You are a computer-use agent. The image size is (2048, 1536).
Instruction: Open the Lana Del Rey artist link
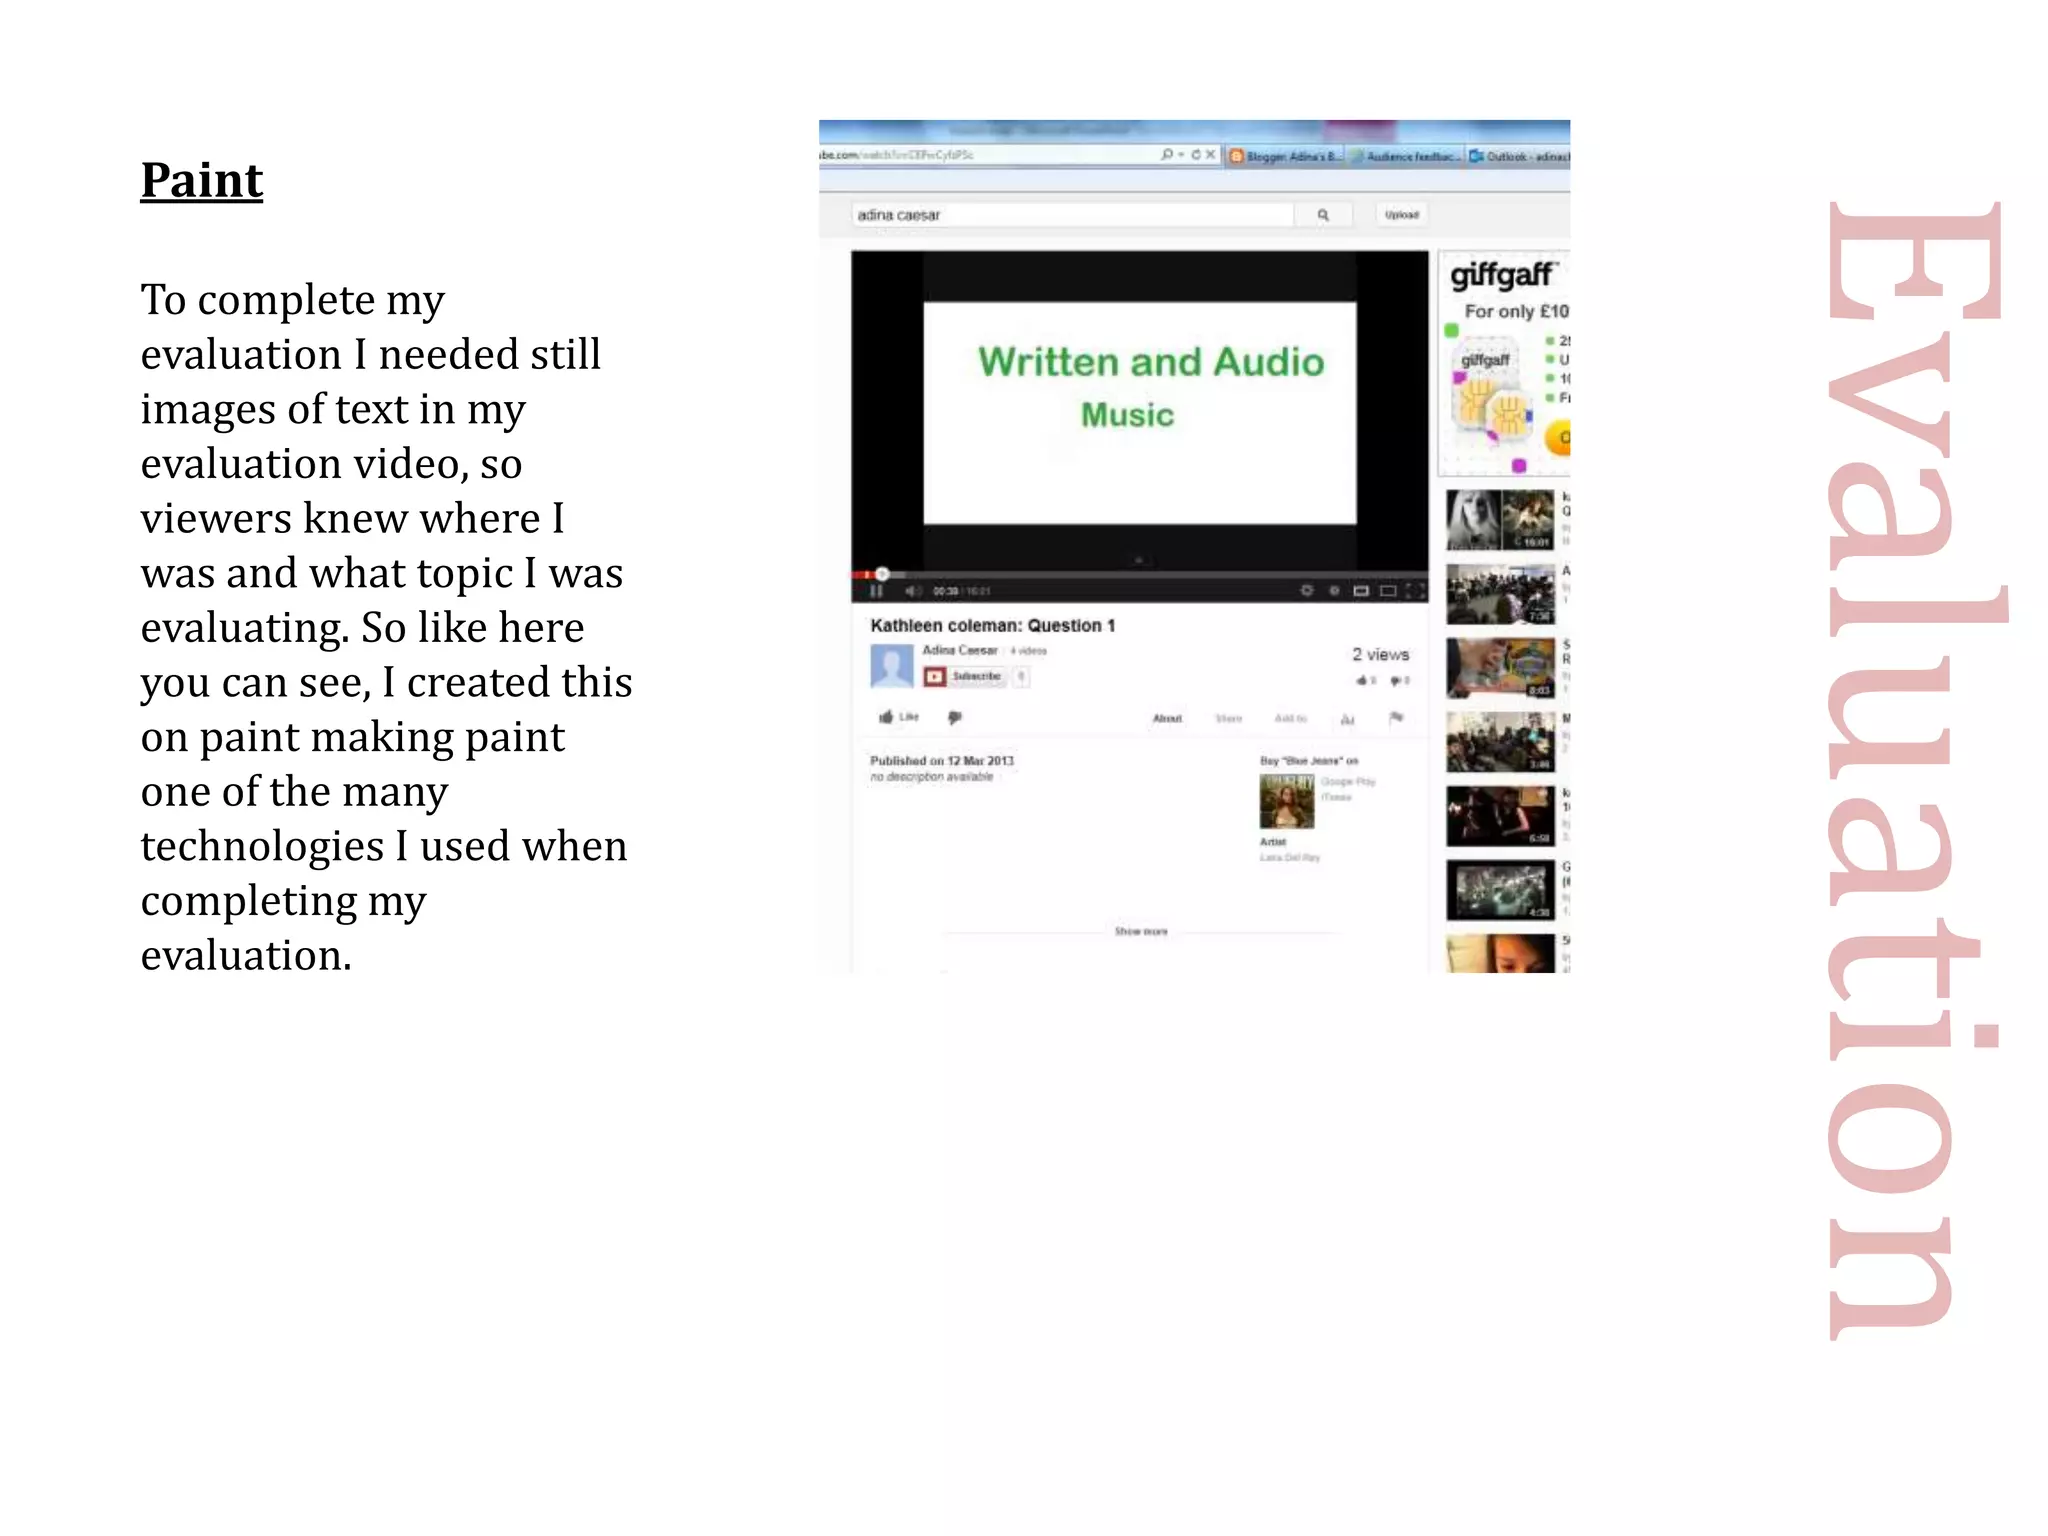(x=1290, y=858)
